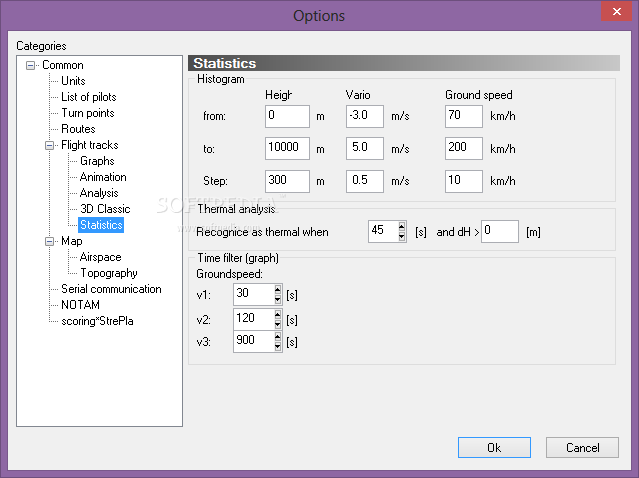Select the 3D Classic category
This screenshot has width=639, height=478.
[x=105, y=209]
